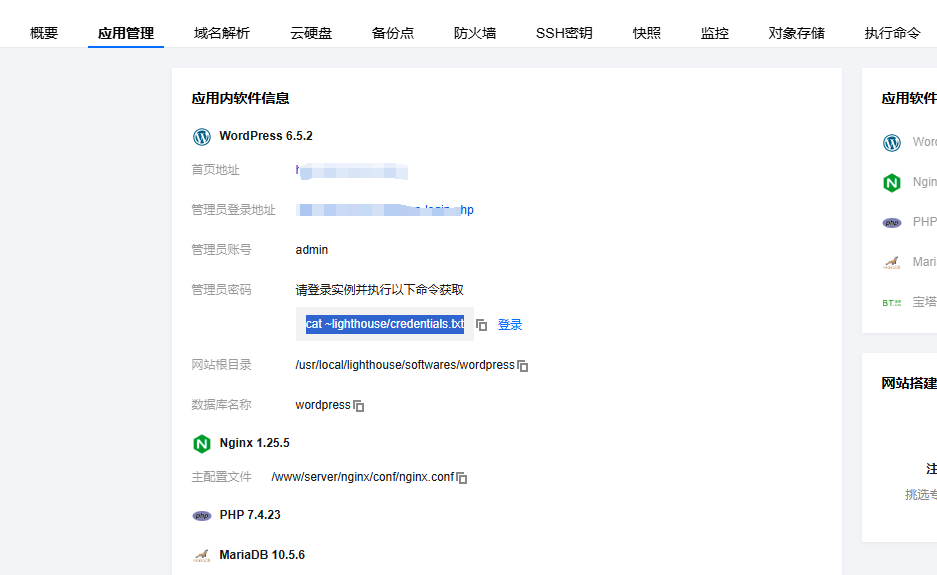
Task: Open the 防火墙 tab
Action: point(474,33)
